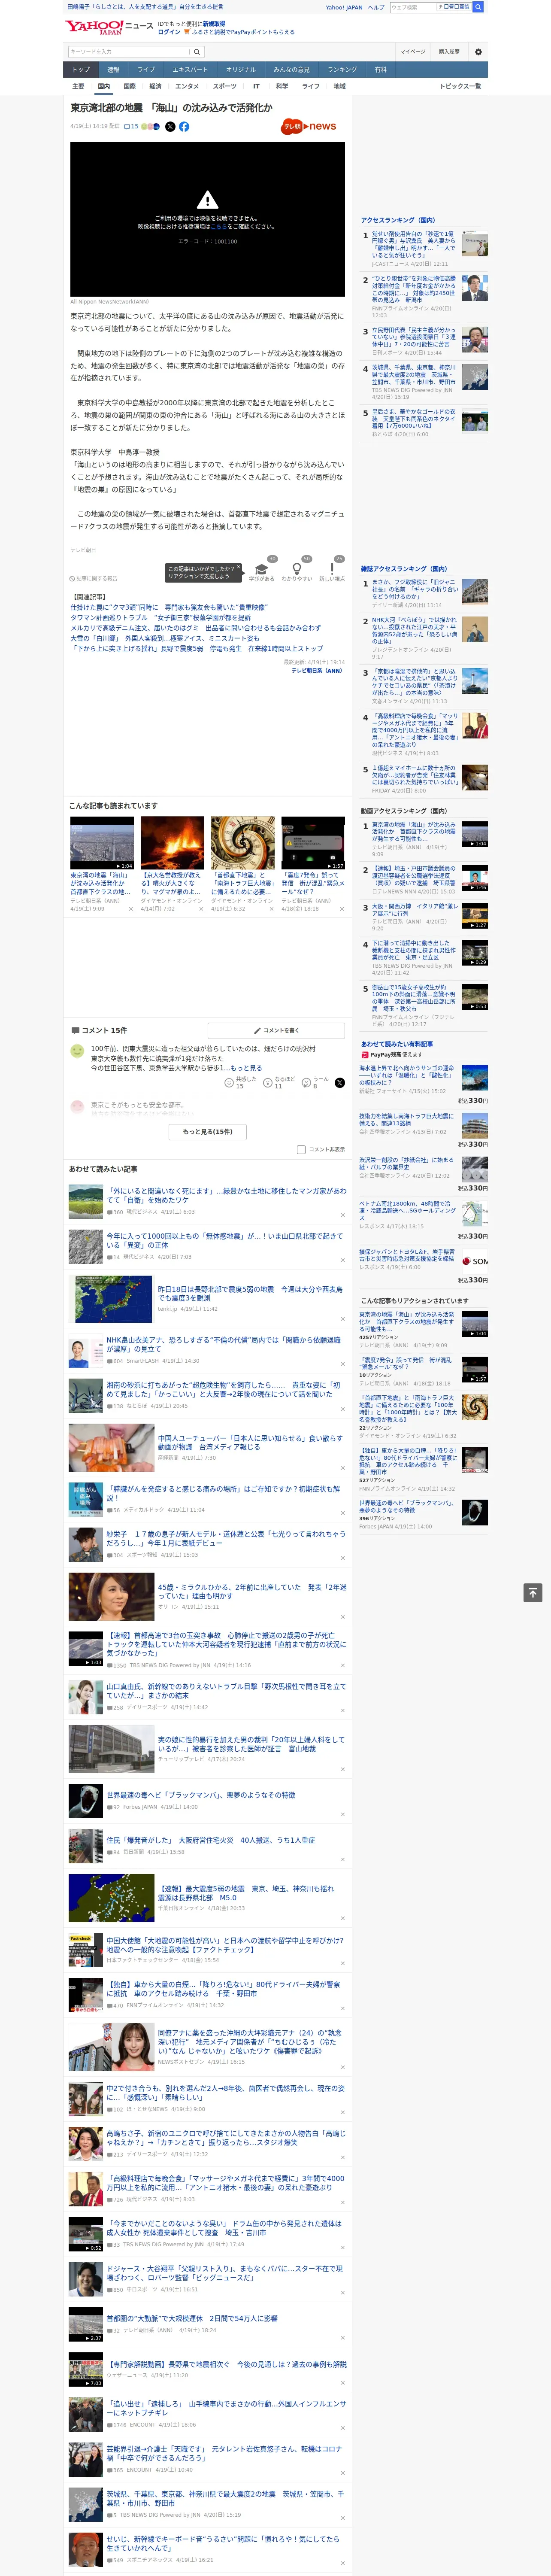
Task: Click the 購入履歴 link
Action: click(x=449, y=52)
